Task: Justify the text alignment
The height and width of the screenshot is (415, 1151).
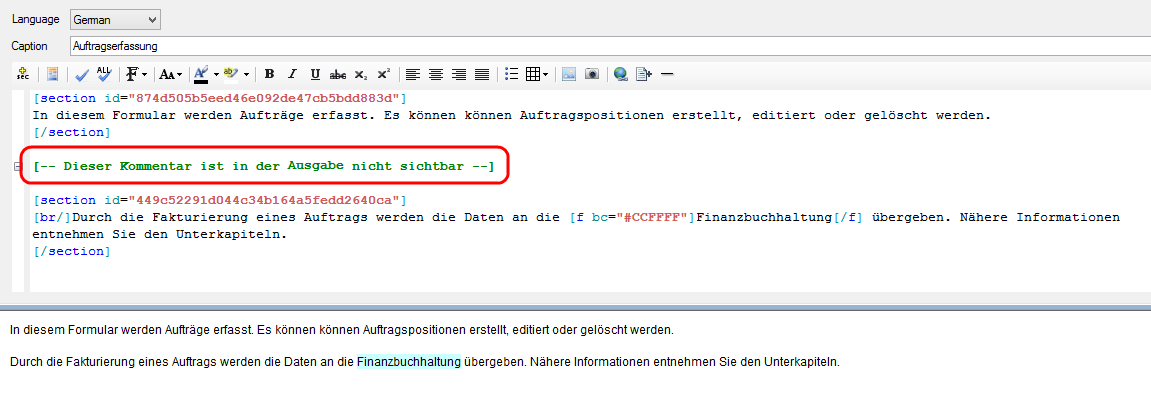Action: (x=482, y=74)
